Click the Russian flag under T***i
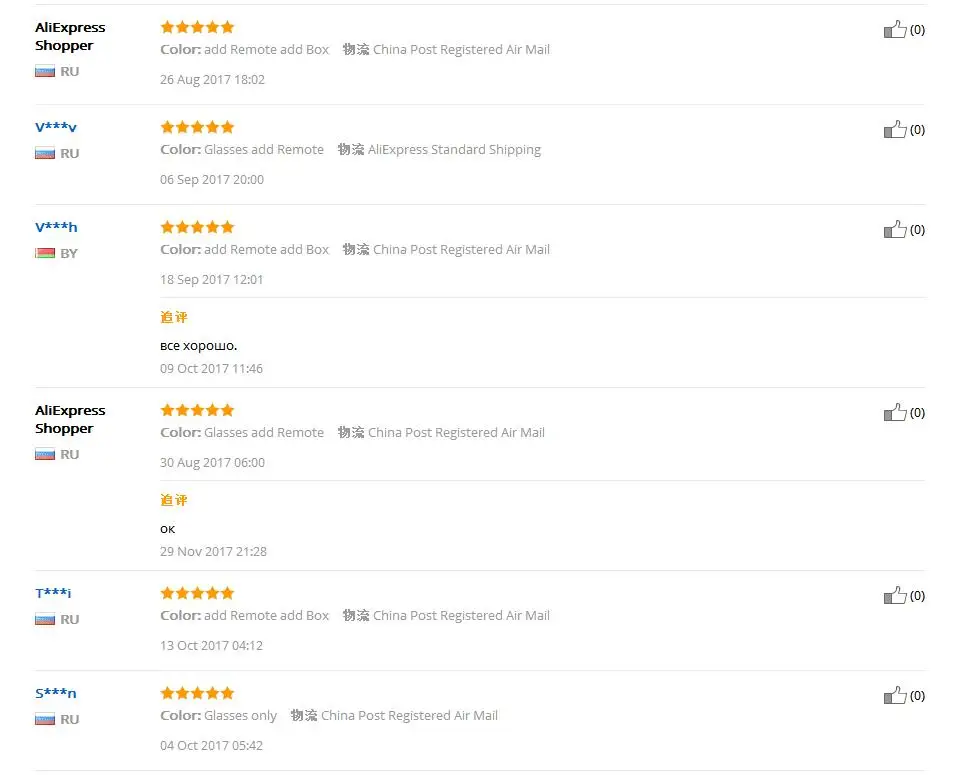This screenshot has width=957, height=775. pos(45,620)
